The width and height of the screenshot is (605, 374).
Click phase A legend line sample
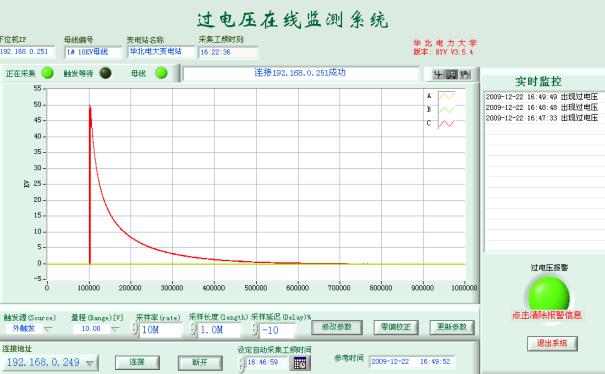447,96
